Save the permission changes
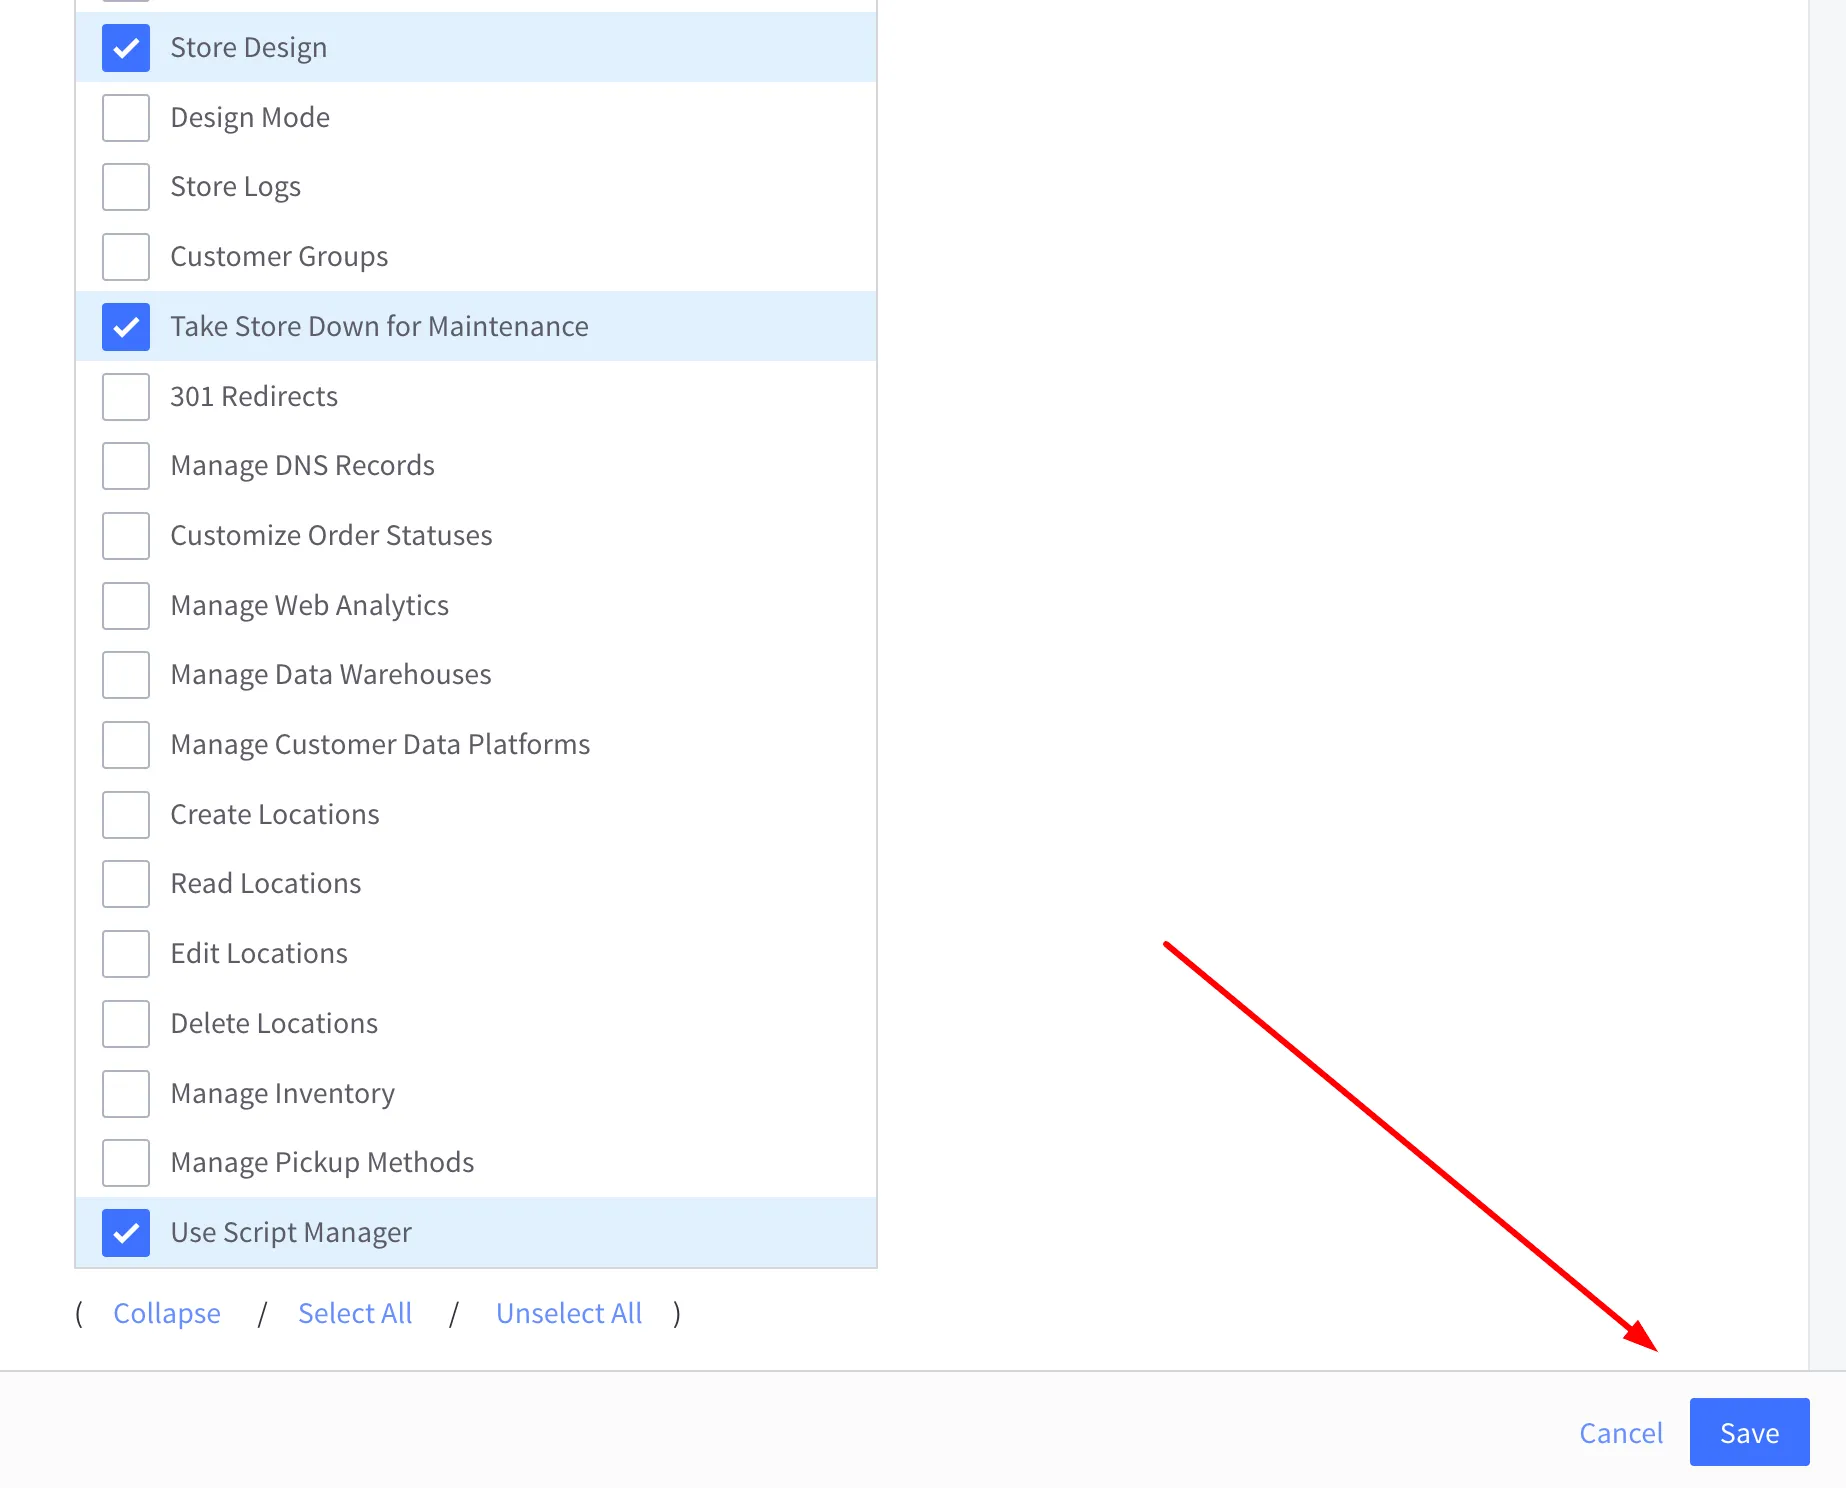Image resolution: width=1846 pixels, height=1488 pixels. (x=1749, y=1432)
